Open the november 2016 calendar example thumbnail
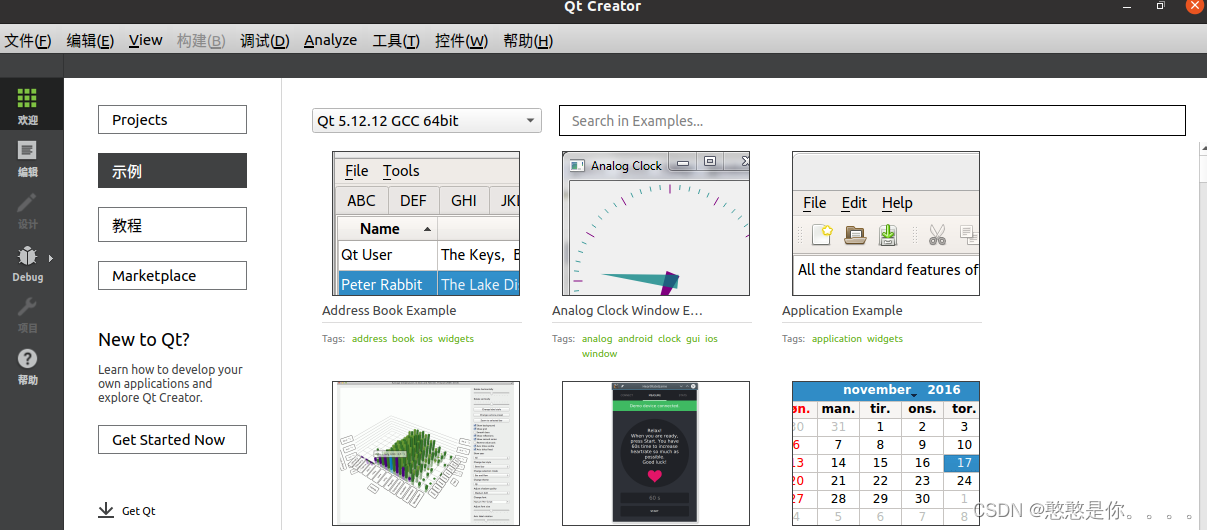Image resolution: width=1207 pixels, height=530 pixels. tap(886, 453)
